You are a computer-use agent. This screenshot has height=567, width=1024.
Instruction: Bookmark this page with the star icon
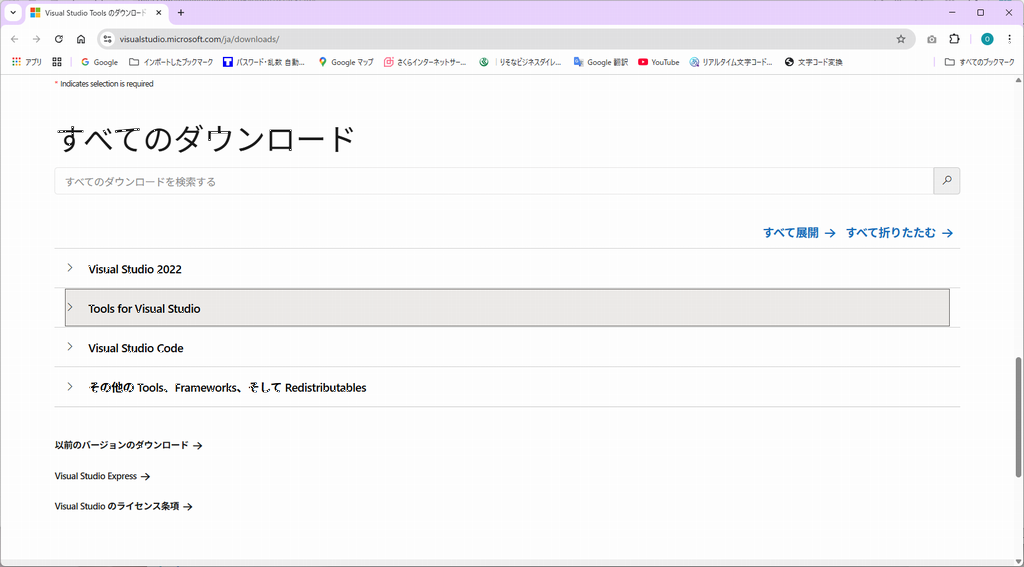[900, 39]
